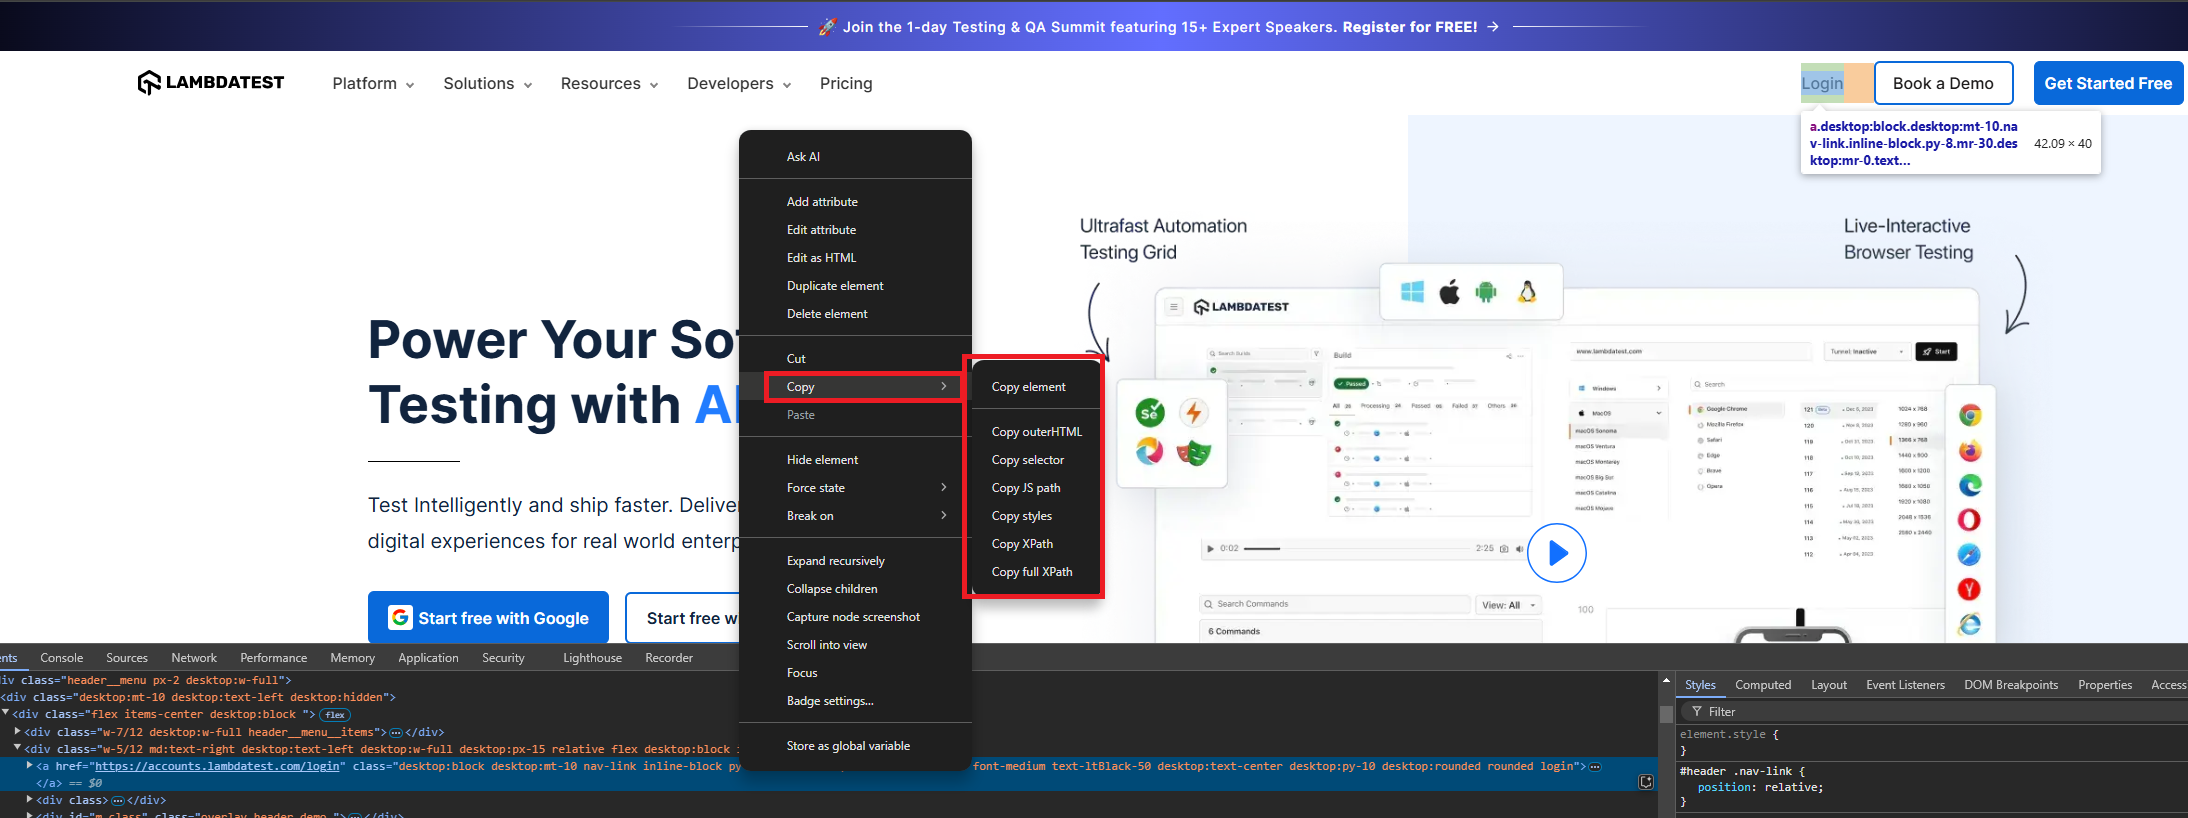Click the Book a Demo button
The height and width of the screenshot is (818, 2188).
point(1943,83)
